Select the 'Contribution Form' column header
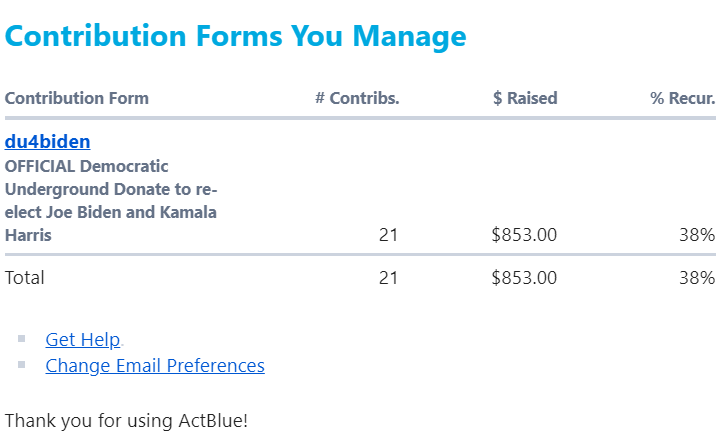Image resolution: width=723 pixels, height=445 pixels. click(77, 98)
